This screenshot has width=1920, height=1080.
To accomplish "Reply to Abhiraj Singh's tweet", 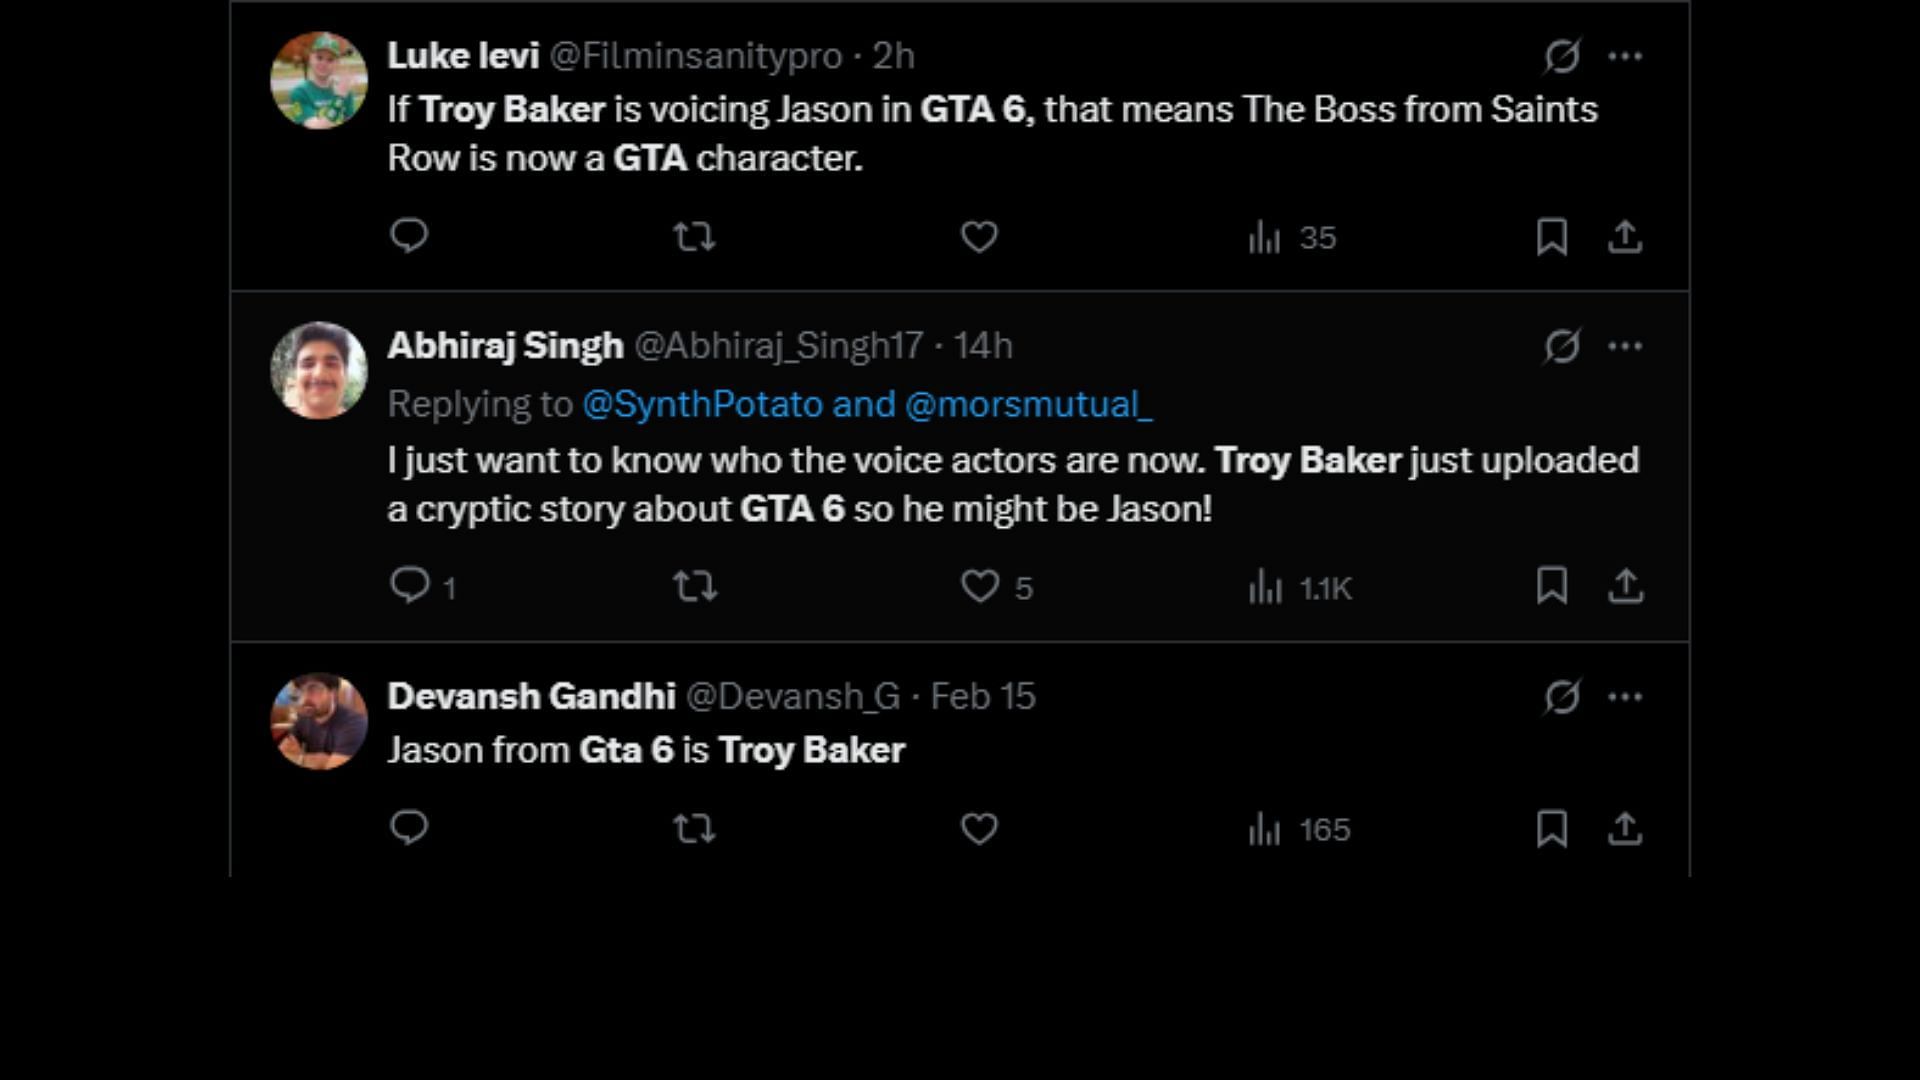I will tap(408, 585).
